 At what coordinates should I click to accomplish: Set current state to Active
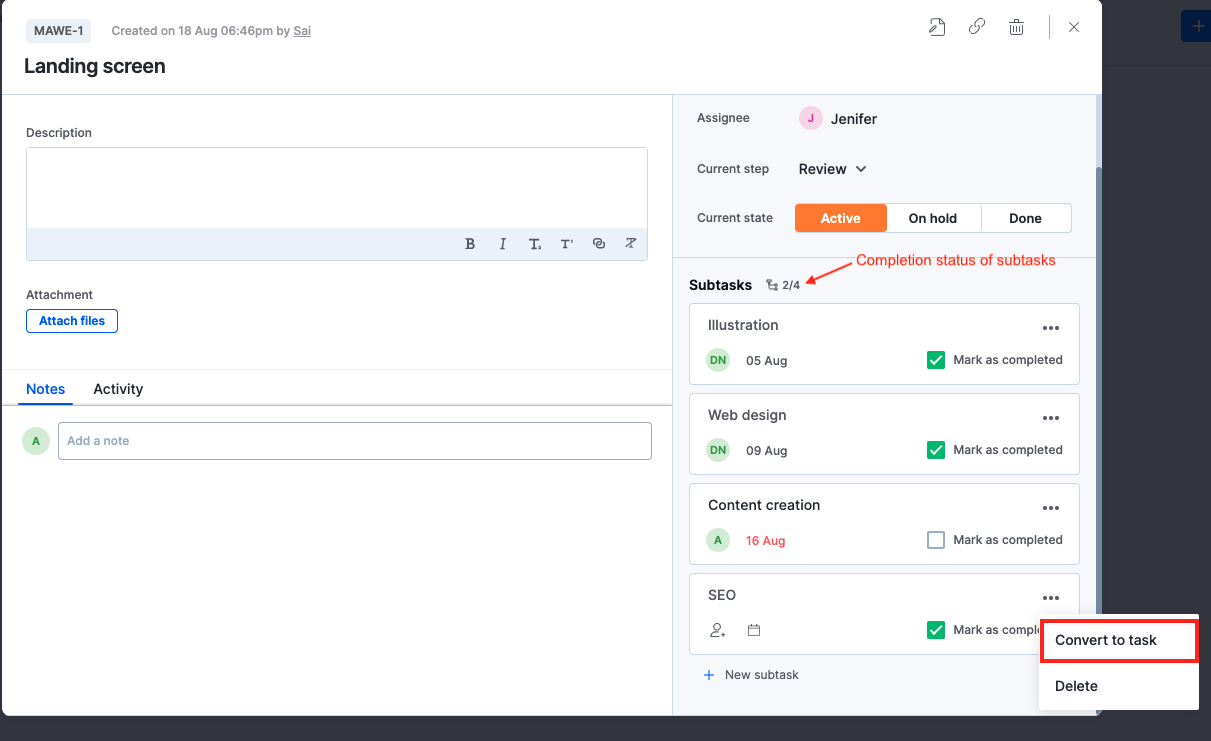841,218
